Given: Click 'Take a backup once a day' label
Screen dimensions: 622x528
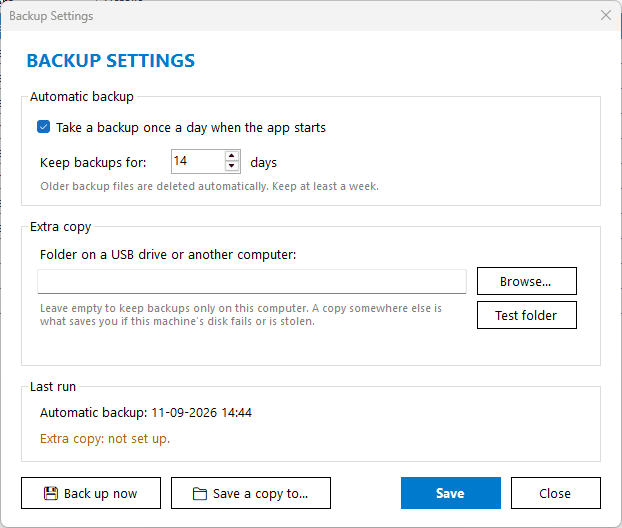Looking at the screenshot, I should (x=190, y=128).
